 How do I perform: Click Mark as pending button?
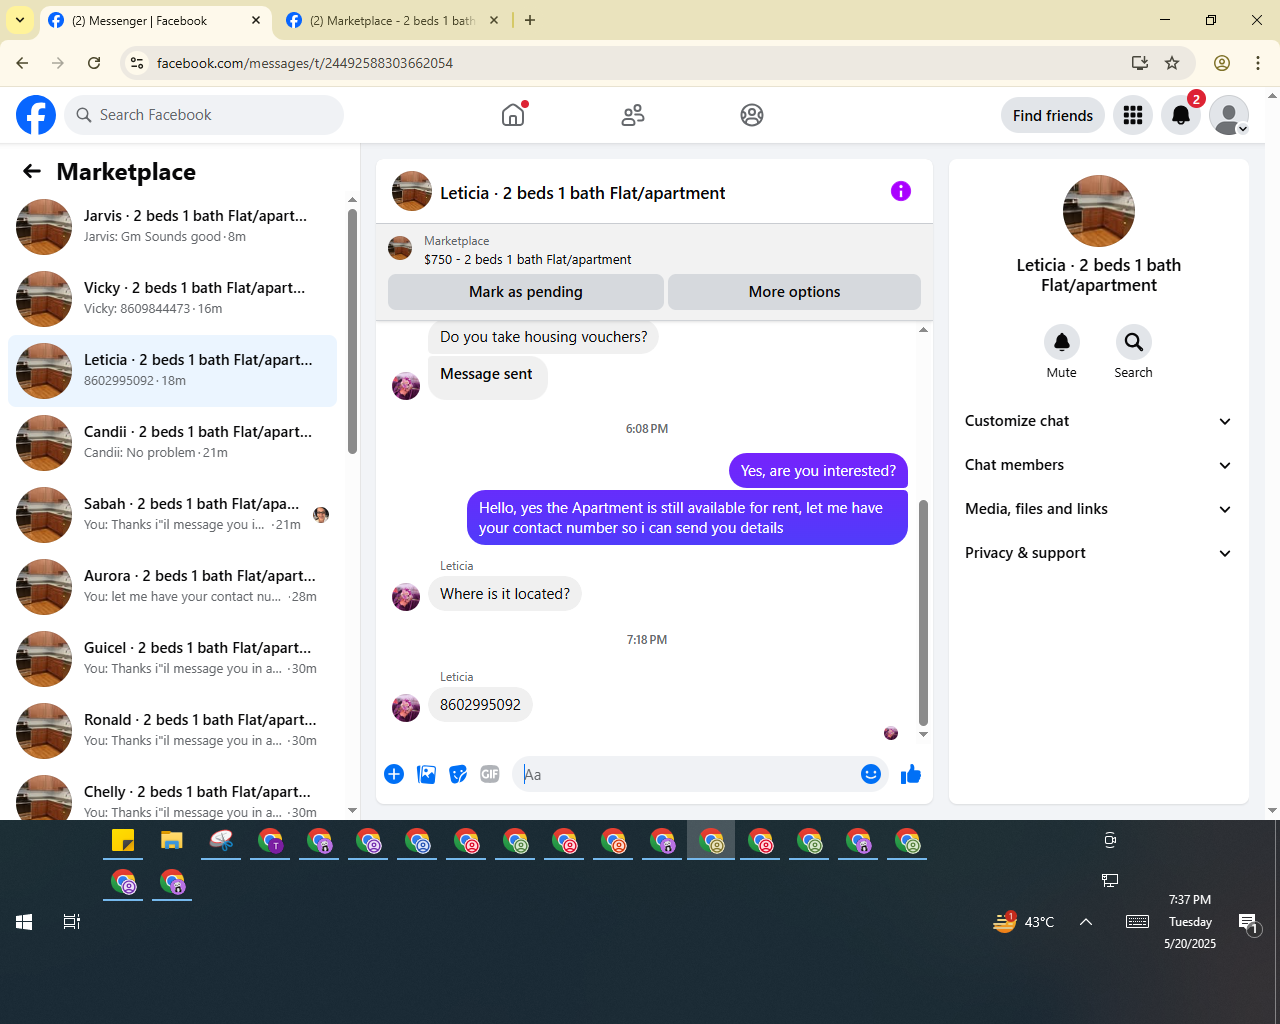(526, 292)
